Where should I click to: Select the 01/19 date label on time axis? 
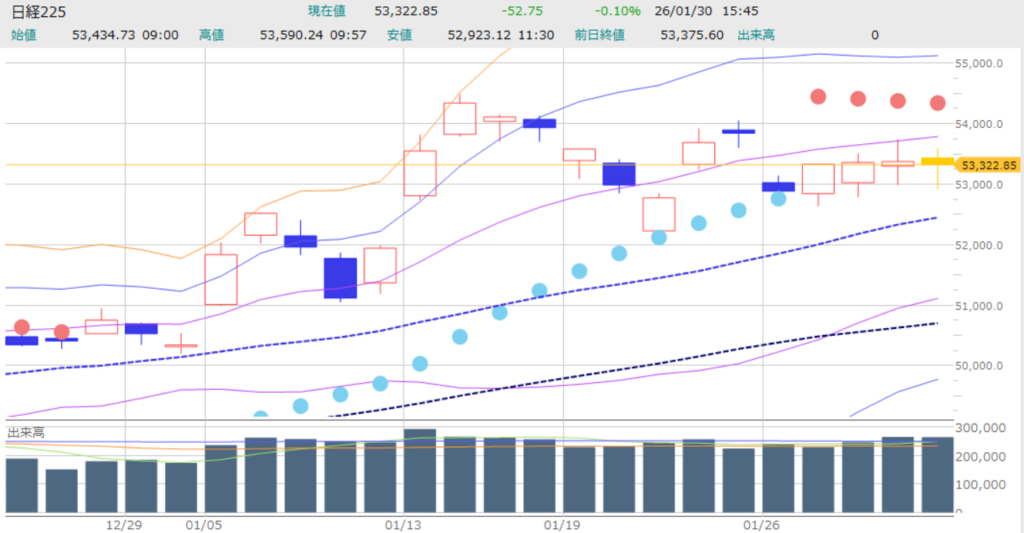click(563, 524)
